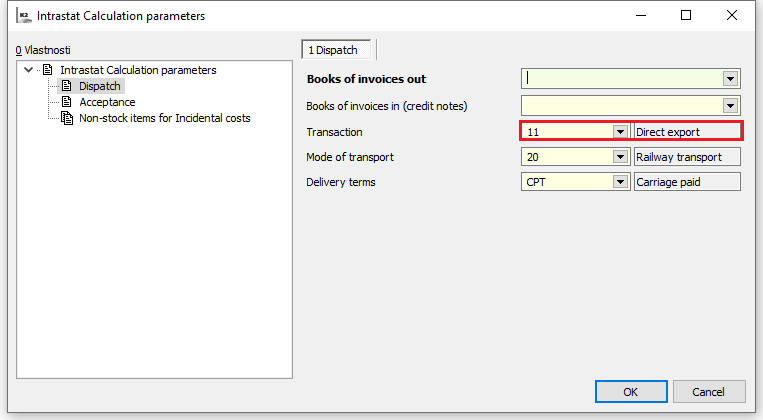Collapse the Intrastat Calculation parameters tree node

(28, 70)
